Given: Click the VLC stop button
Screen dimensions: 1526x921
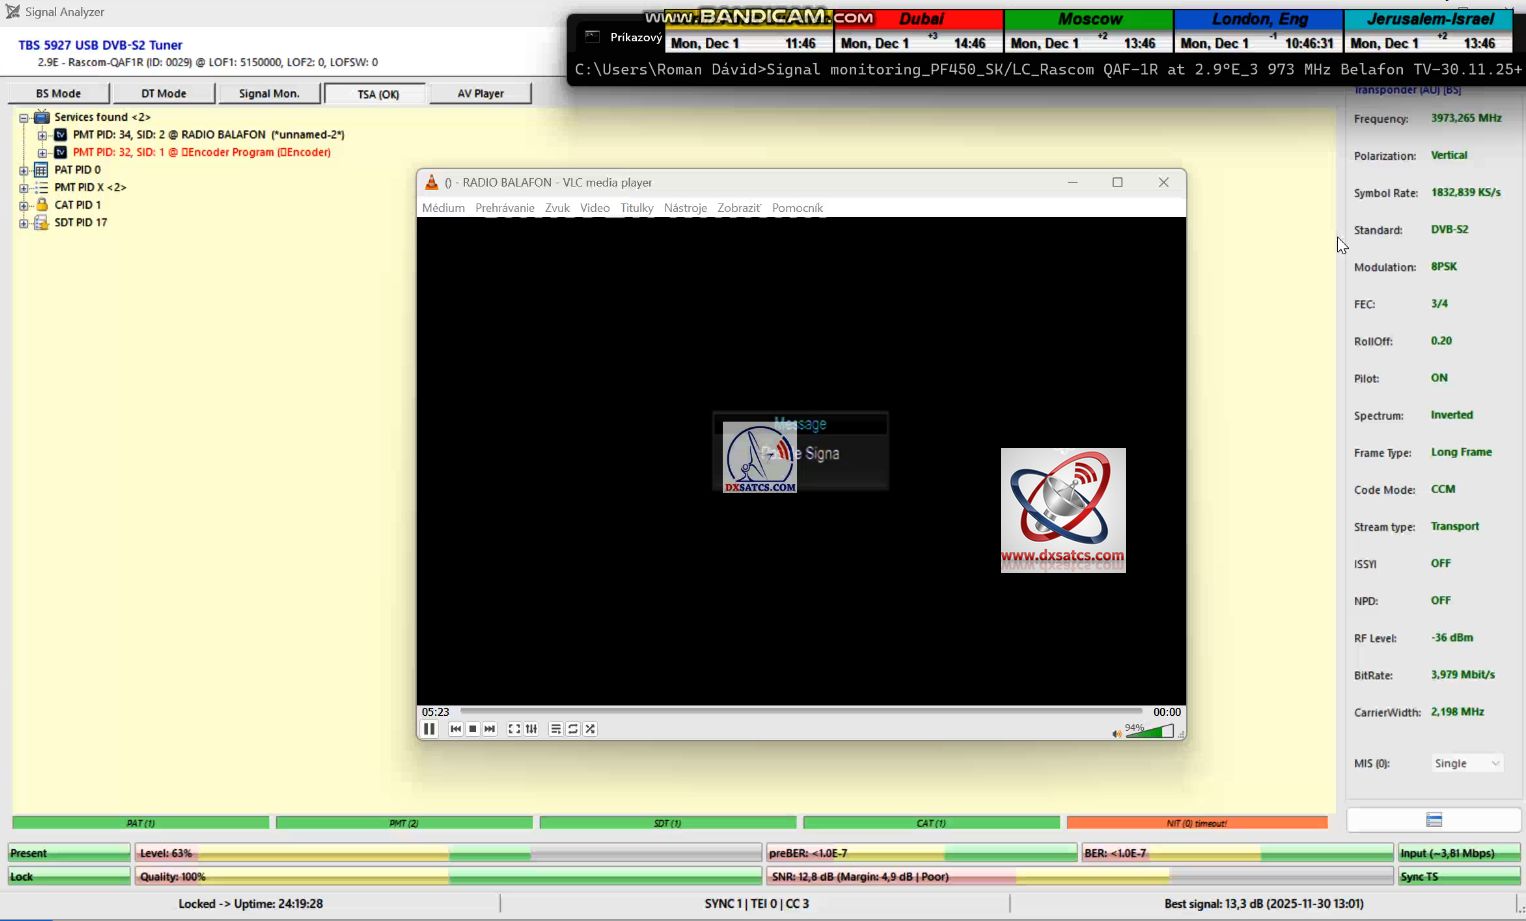Looking at the screenshot, I should point(473,729).
